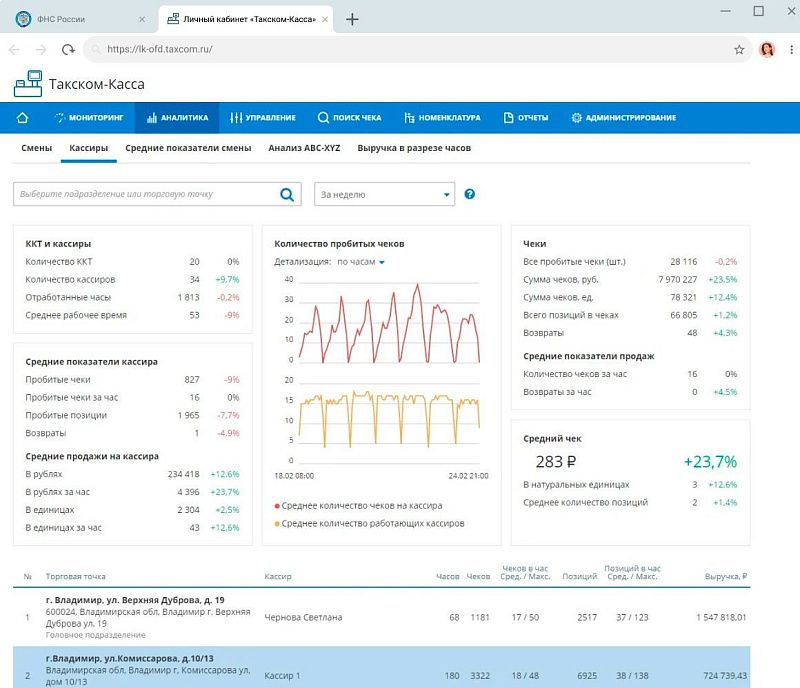Bookmark this page with the star icon
Screen dimensions: 800x688
pos(739,50)
